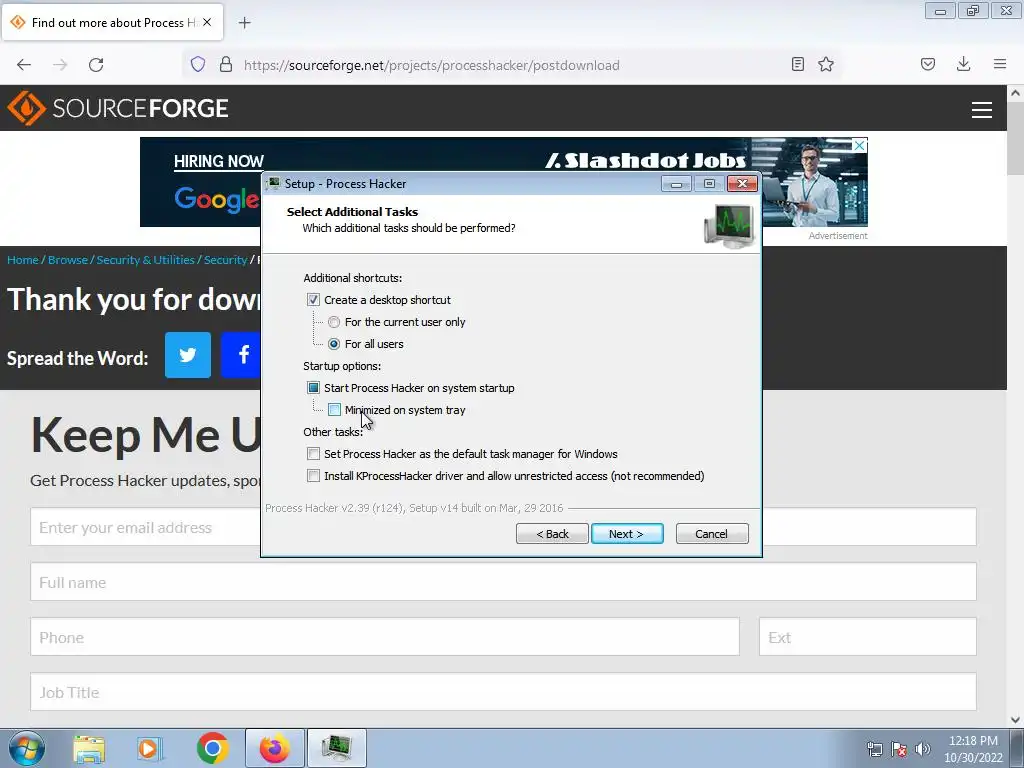The height and width of the screenshot is (768, 1024).
Task: Check Minimized on system tray
Action: pyautogui.click(x=334, y=410)
